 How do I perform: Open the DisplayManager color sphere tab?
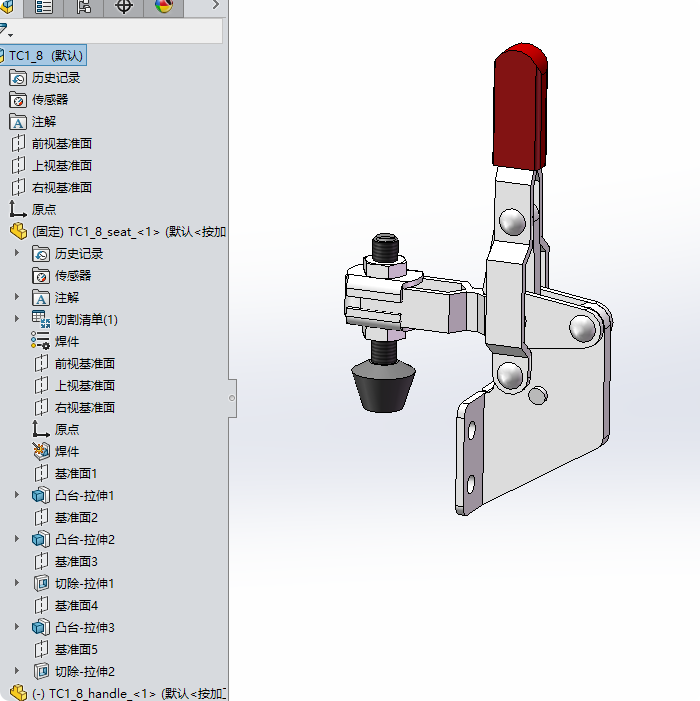click(164, 7)
